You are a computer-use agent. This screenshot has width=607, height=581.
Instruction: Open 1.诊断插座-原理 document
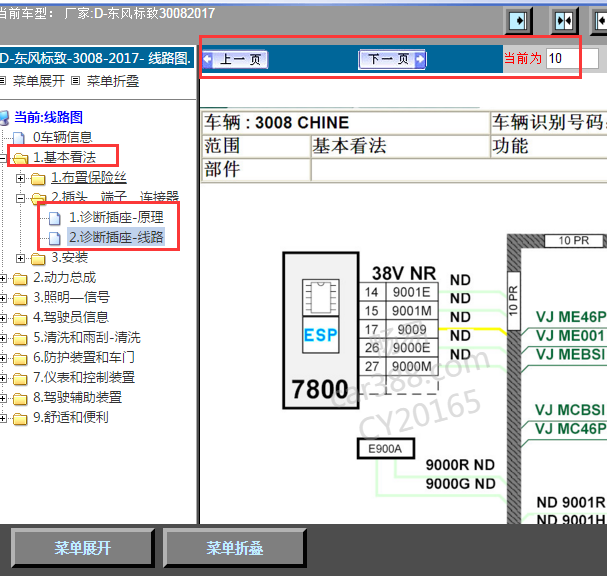tap(116, 217)
